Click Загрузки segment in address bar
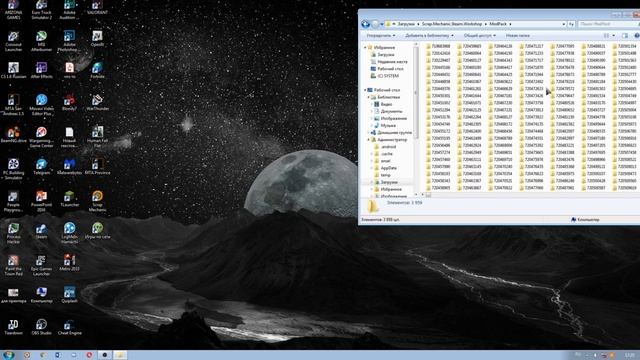The image size is (640, 360). (x=406, y=24)
